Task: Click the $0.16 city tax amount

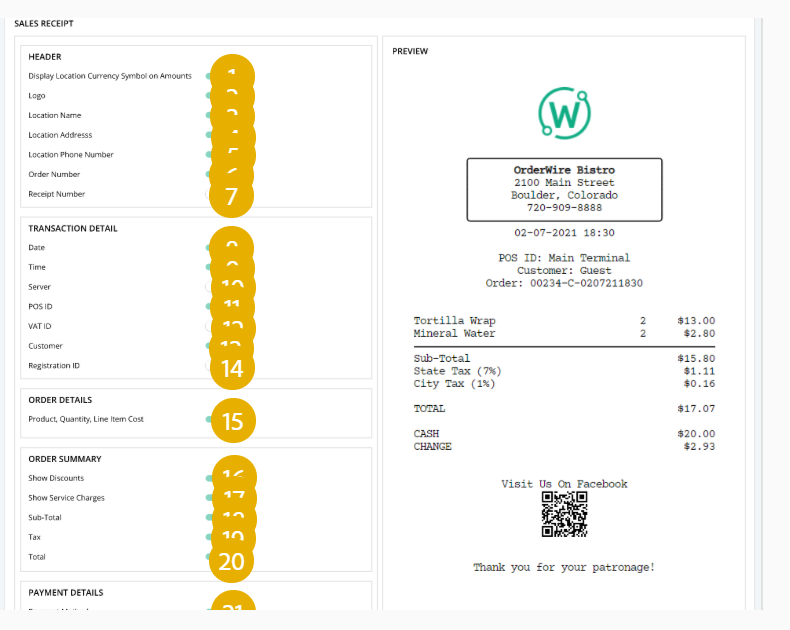Action: click(x=699, y=384)
